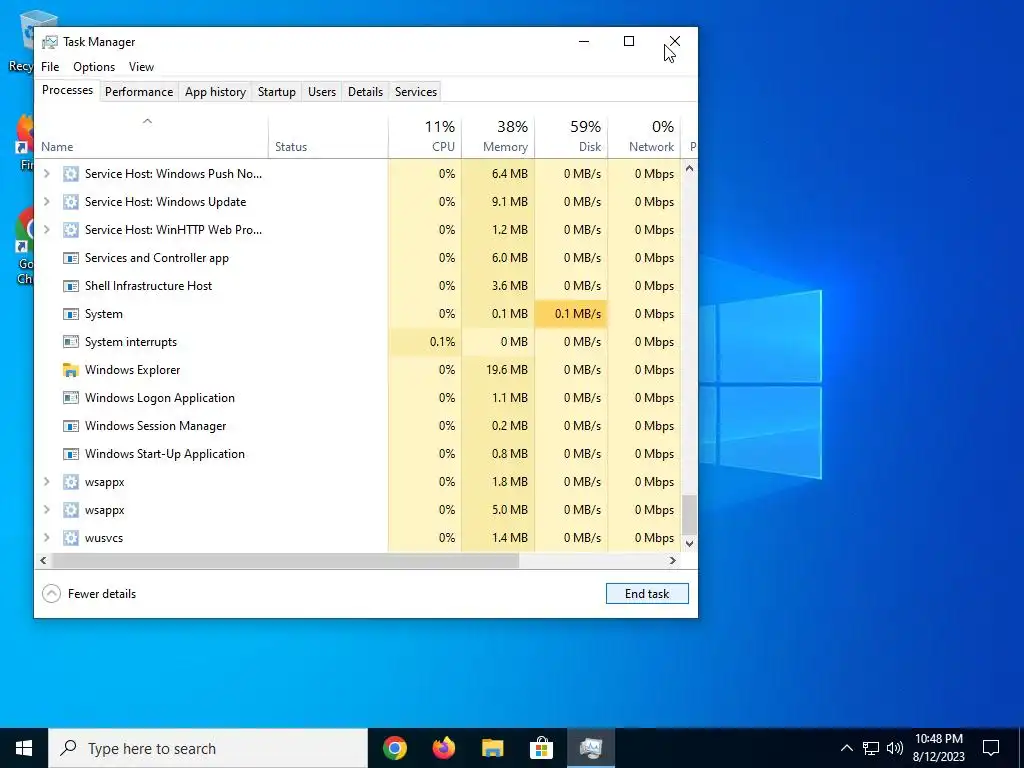
Task: Select the Services and Controller app row
Action: [358, 258]
